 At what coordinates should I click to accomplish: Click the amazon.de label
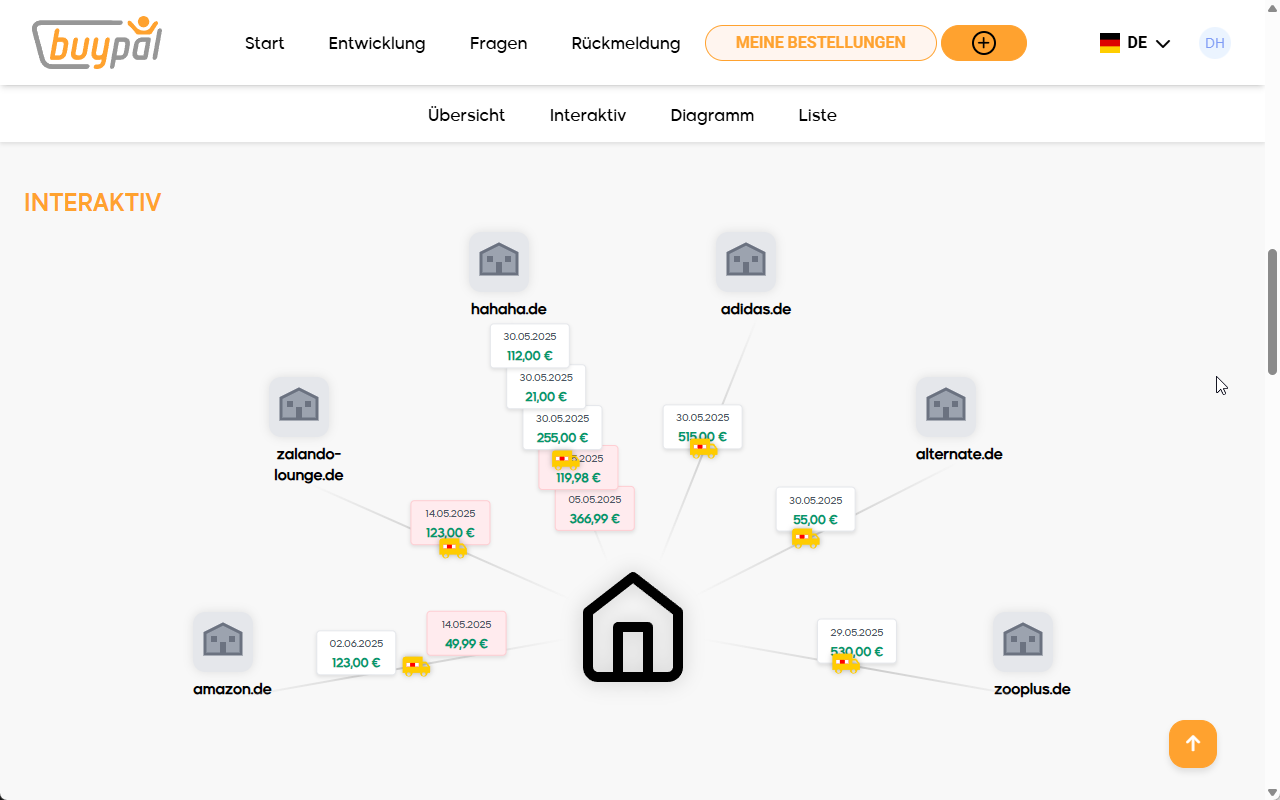pyautogui.click(x=233, y=689)
